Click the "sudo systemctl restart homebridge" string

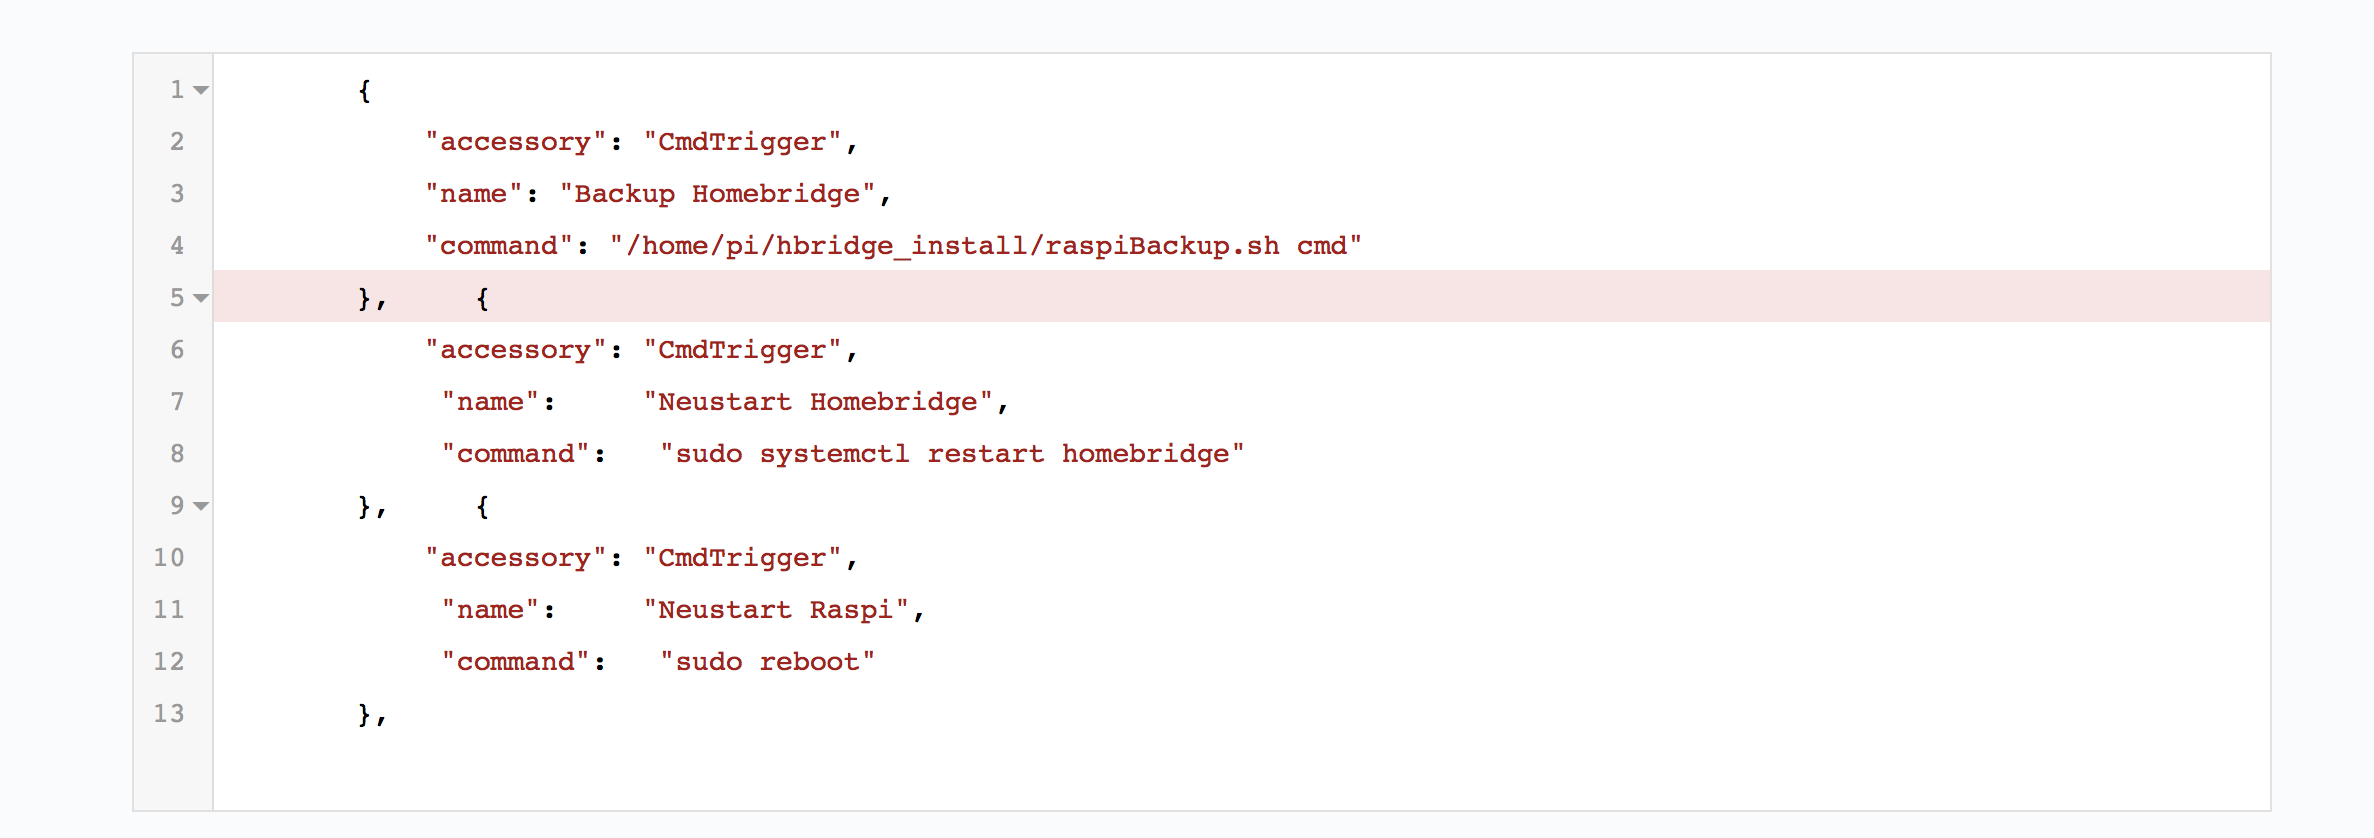click(x=952, y=454)
